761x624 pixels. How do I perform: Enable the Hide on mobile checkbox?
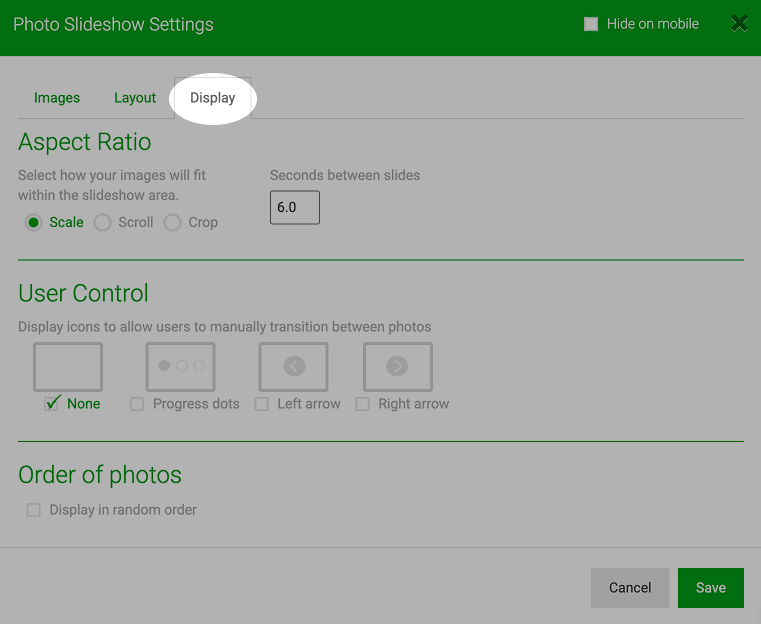click(591, 24)
